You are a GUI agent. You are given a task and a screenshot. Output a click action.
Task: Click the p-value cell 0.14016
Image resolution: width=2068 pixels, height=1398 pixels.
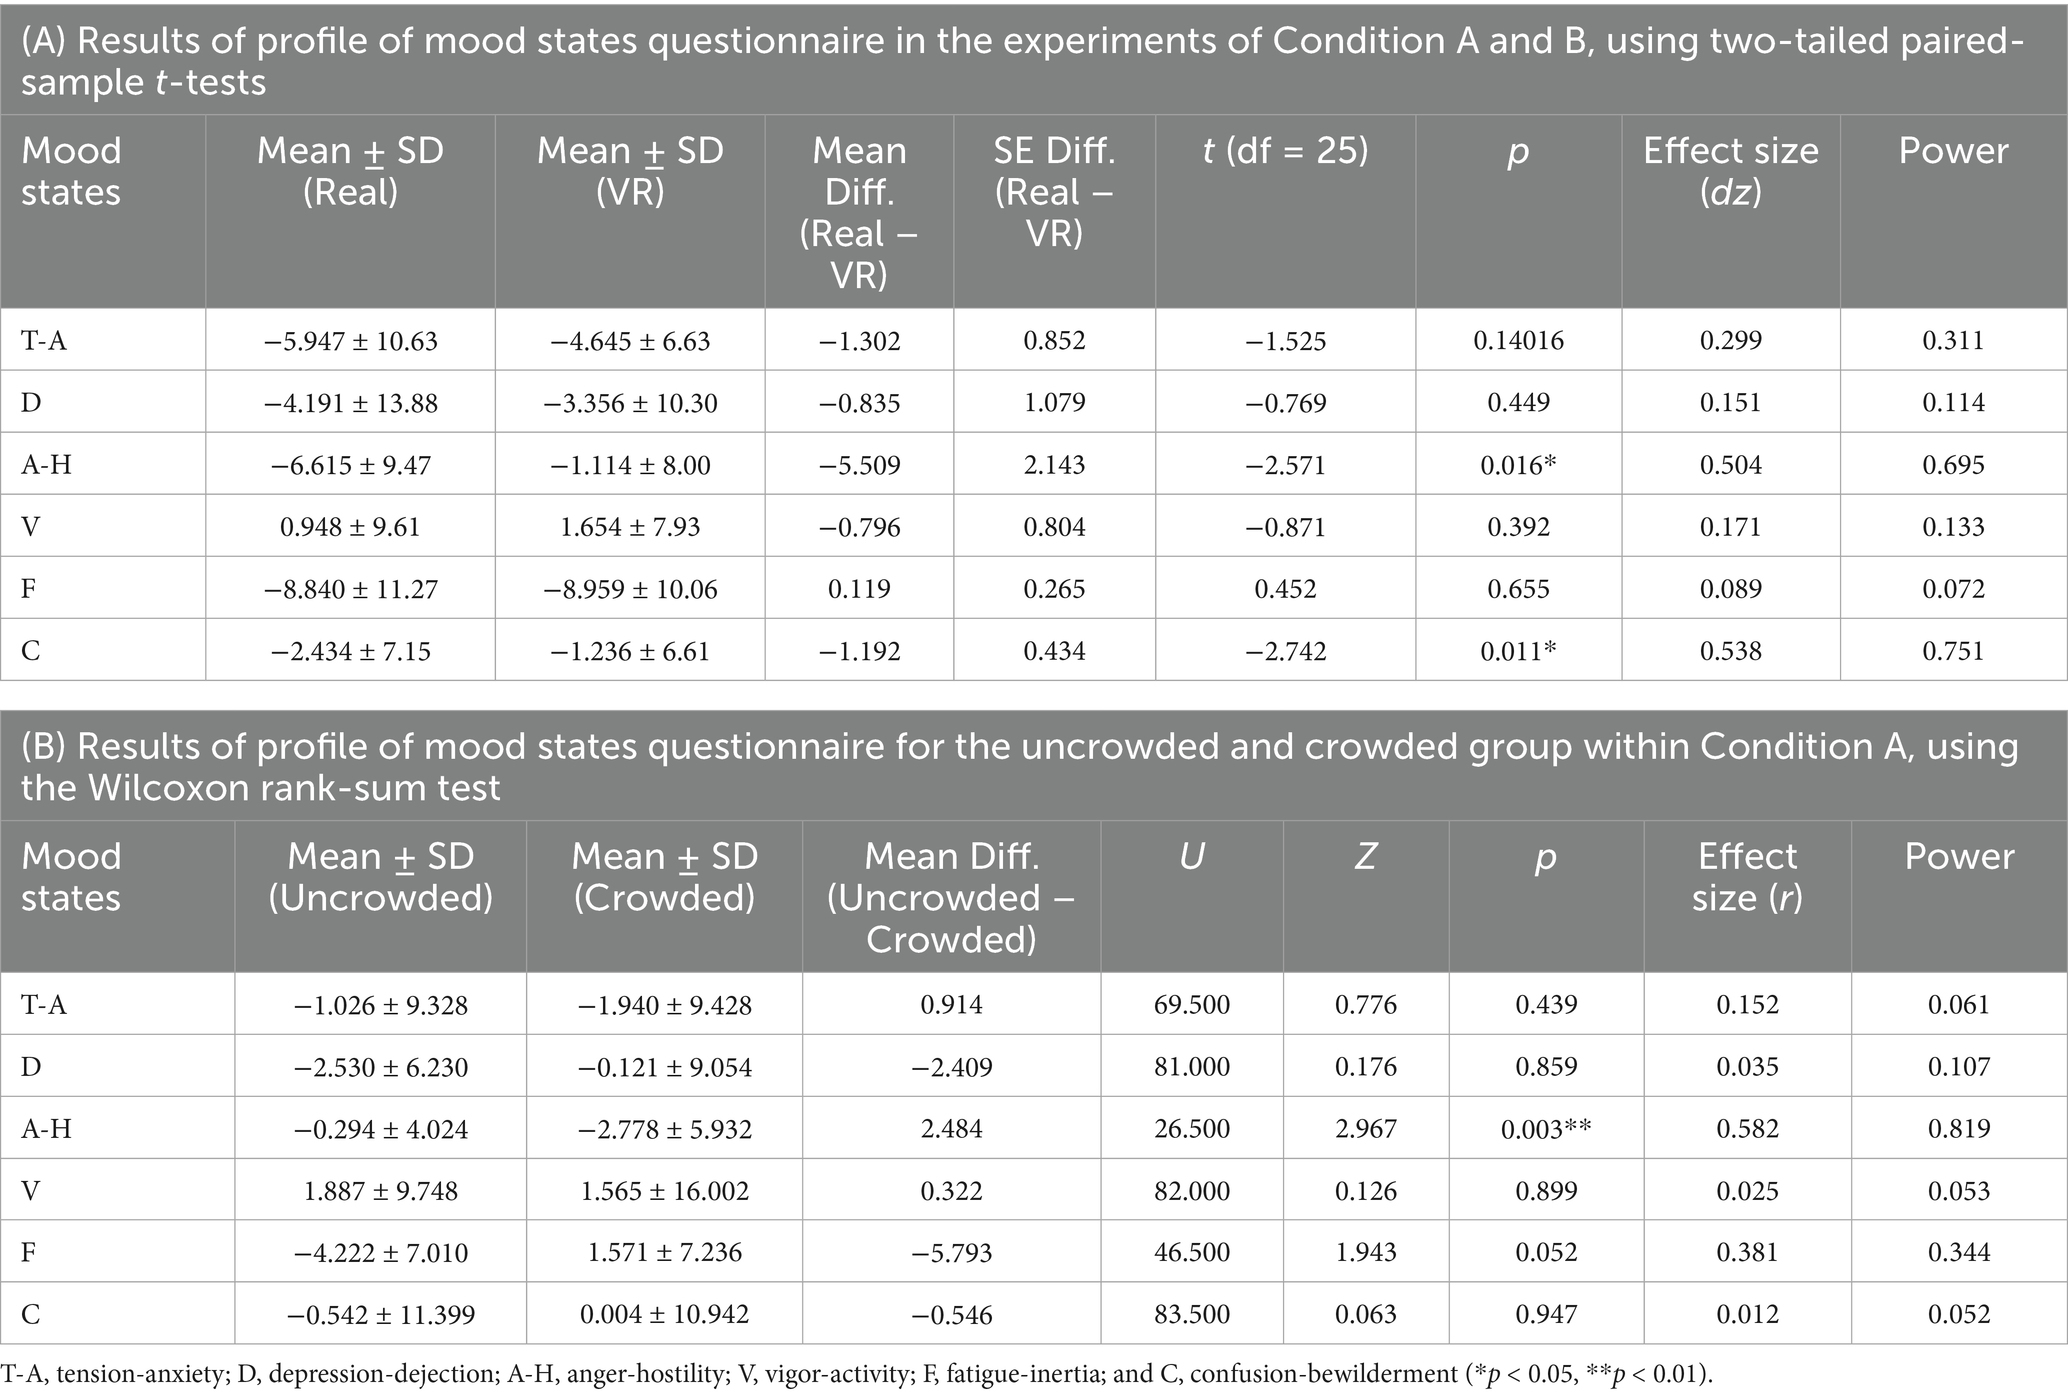click(1518, 341)
